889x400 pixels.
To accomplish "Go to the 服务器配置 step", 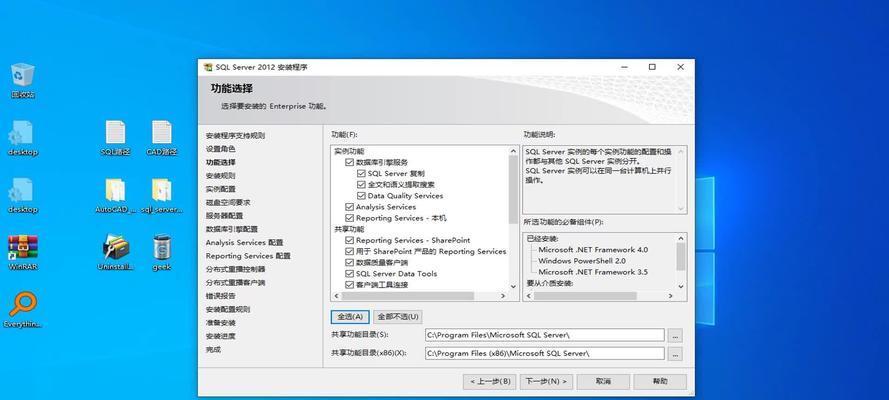I will [x=225, y=216].
